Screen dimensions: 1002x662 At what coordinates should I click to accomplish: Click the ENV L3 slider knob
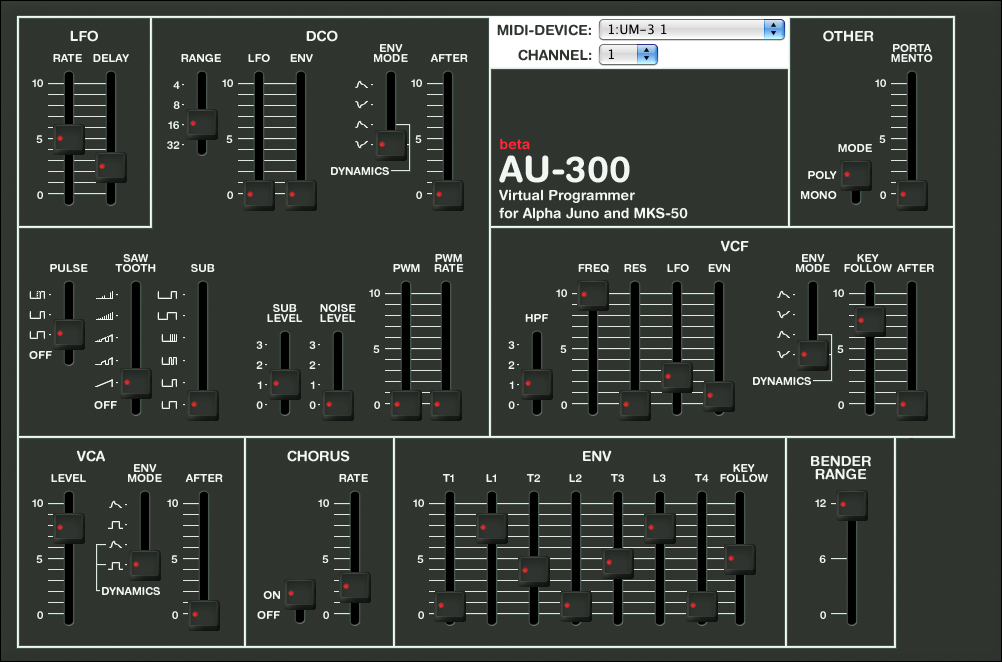coord(660,528)
